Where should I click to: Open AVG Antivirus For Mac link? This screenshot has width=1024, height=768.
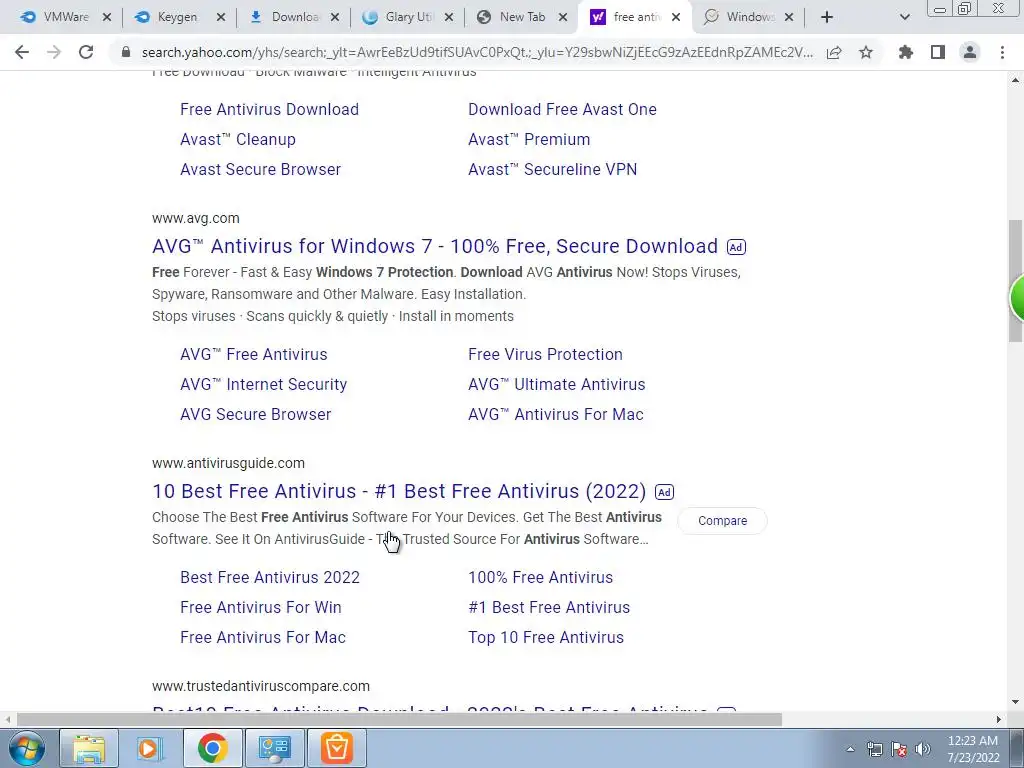click(556, 414)
